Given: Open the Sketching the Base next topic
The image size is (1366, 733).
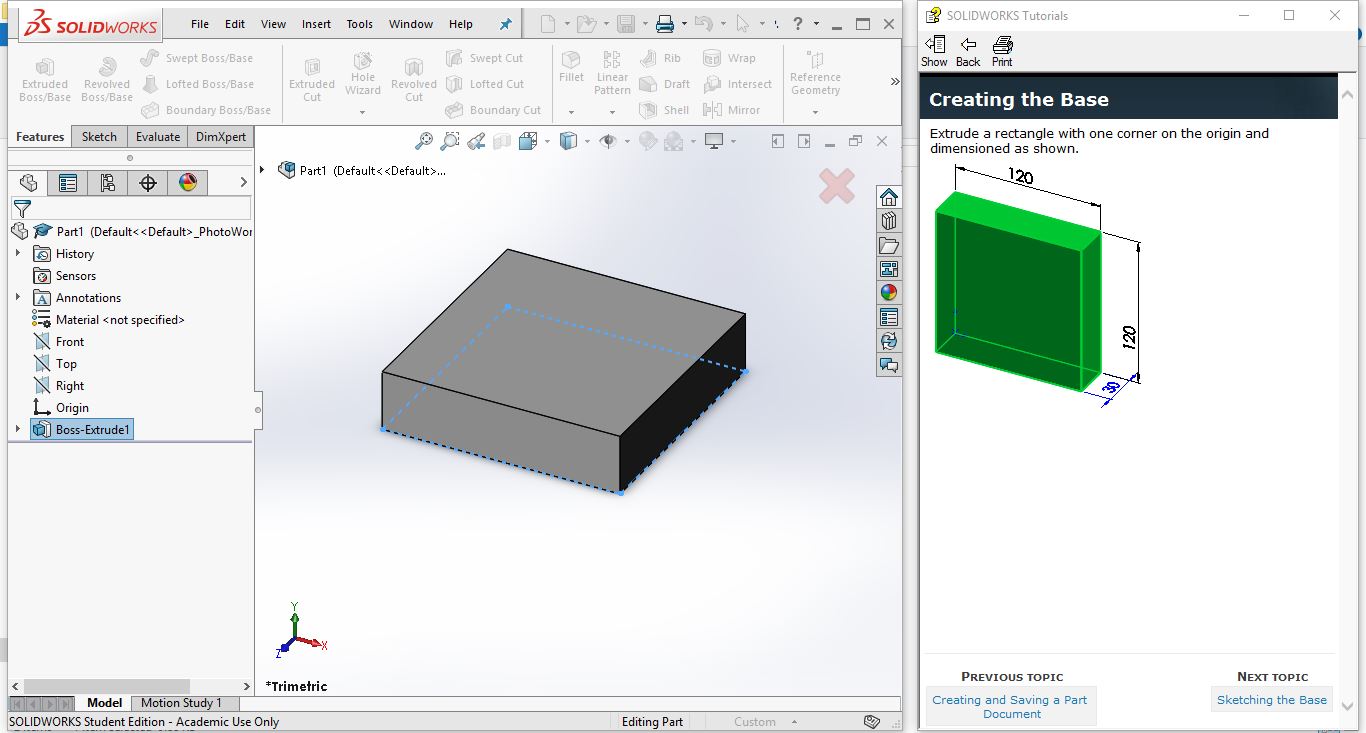Looking at the screenshot, I should click(x=1272, y=700).
